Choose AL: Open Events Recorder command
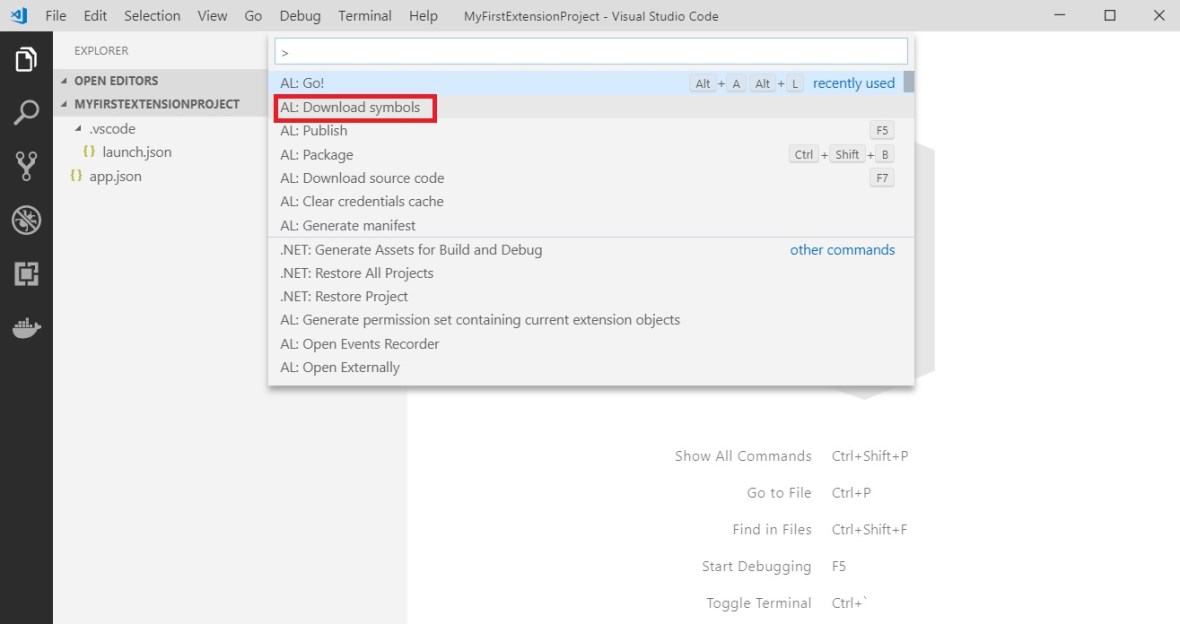Viewport: 1180px width, 624px height. pyautogui.click(x=360, y=344)
